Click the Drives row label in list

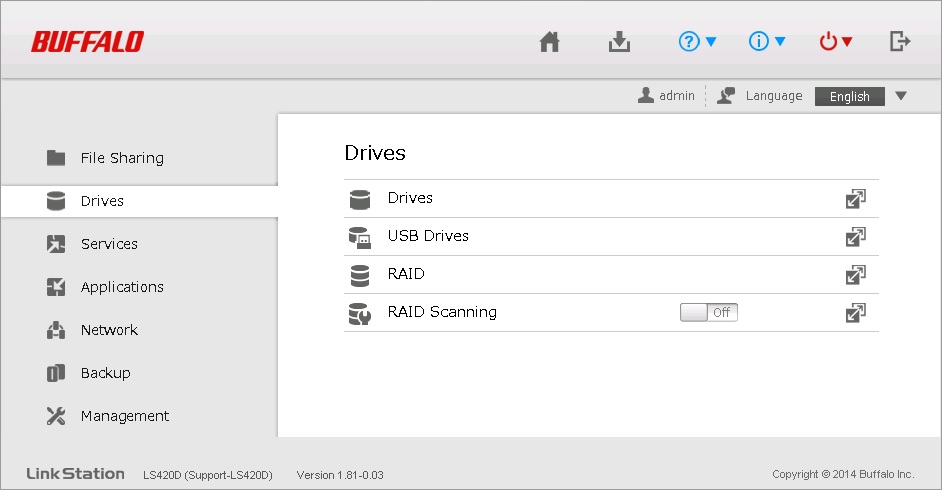pyautogui.click(x=410, y=198)
